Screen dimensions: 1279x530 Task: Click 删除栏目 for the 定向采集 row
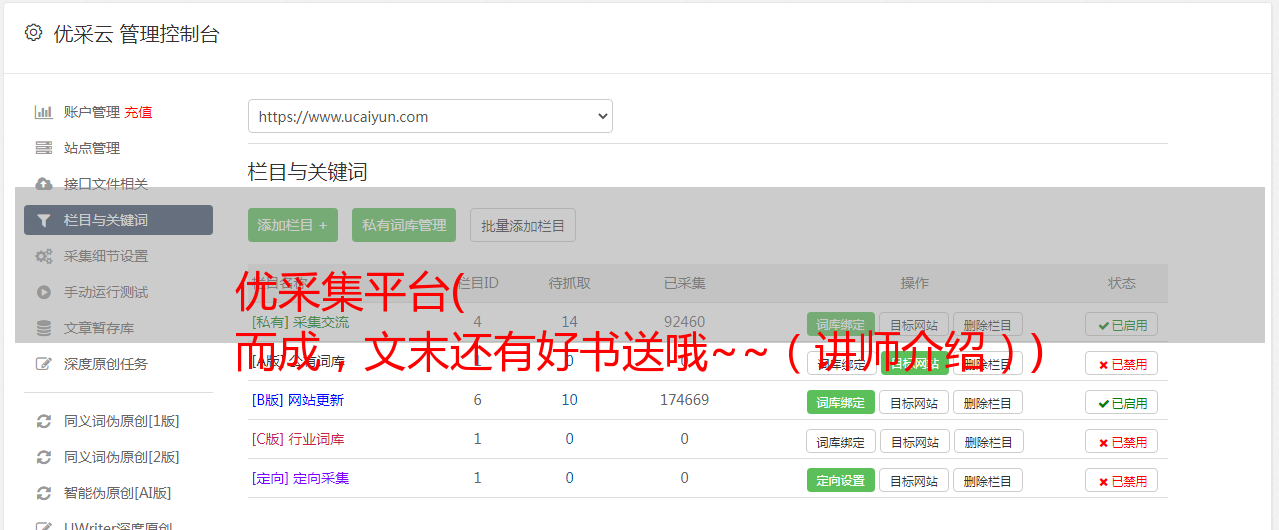tap(988, 480)
